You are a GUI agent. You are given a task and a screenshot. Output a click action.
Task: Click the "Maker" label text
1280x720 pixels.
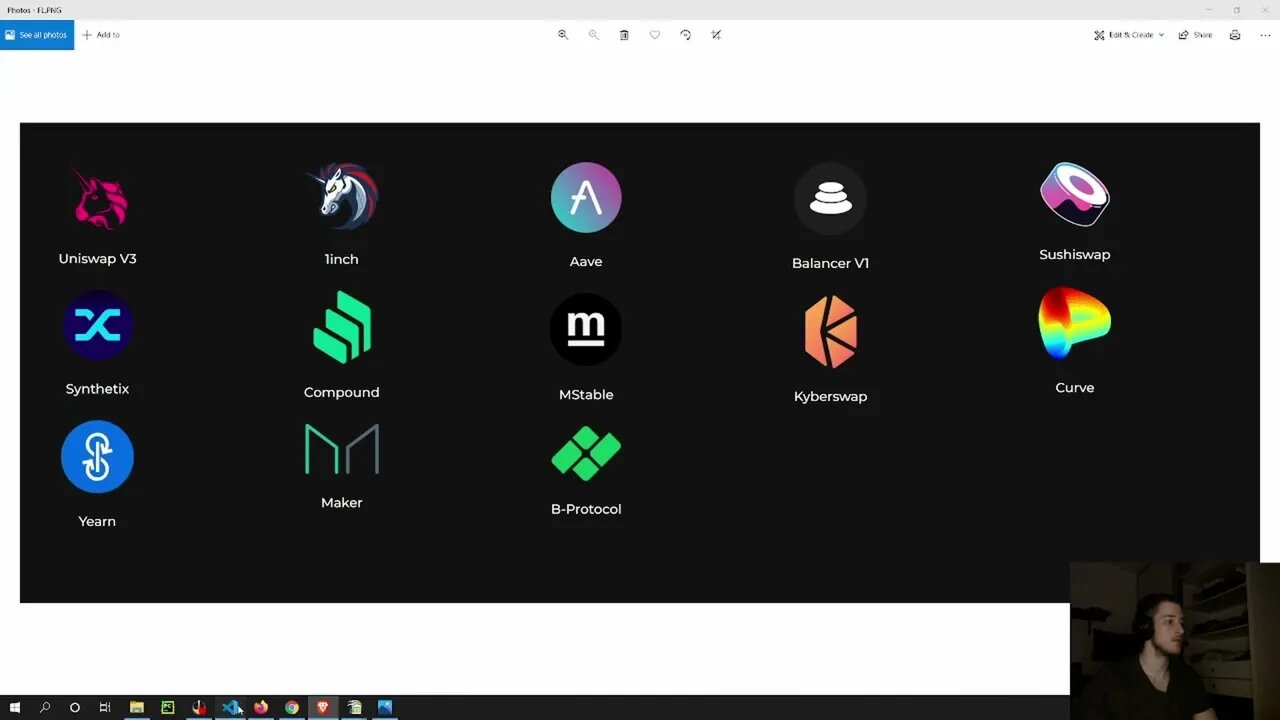(342, 503)
